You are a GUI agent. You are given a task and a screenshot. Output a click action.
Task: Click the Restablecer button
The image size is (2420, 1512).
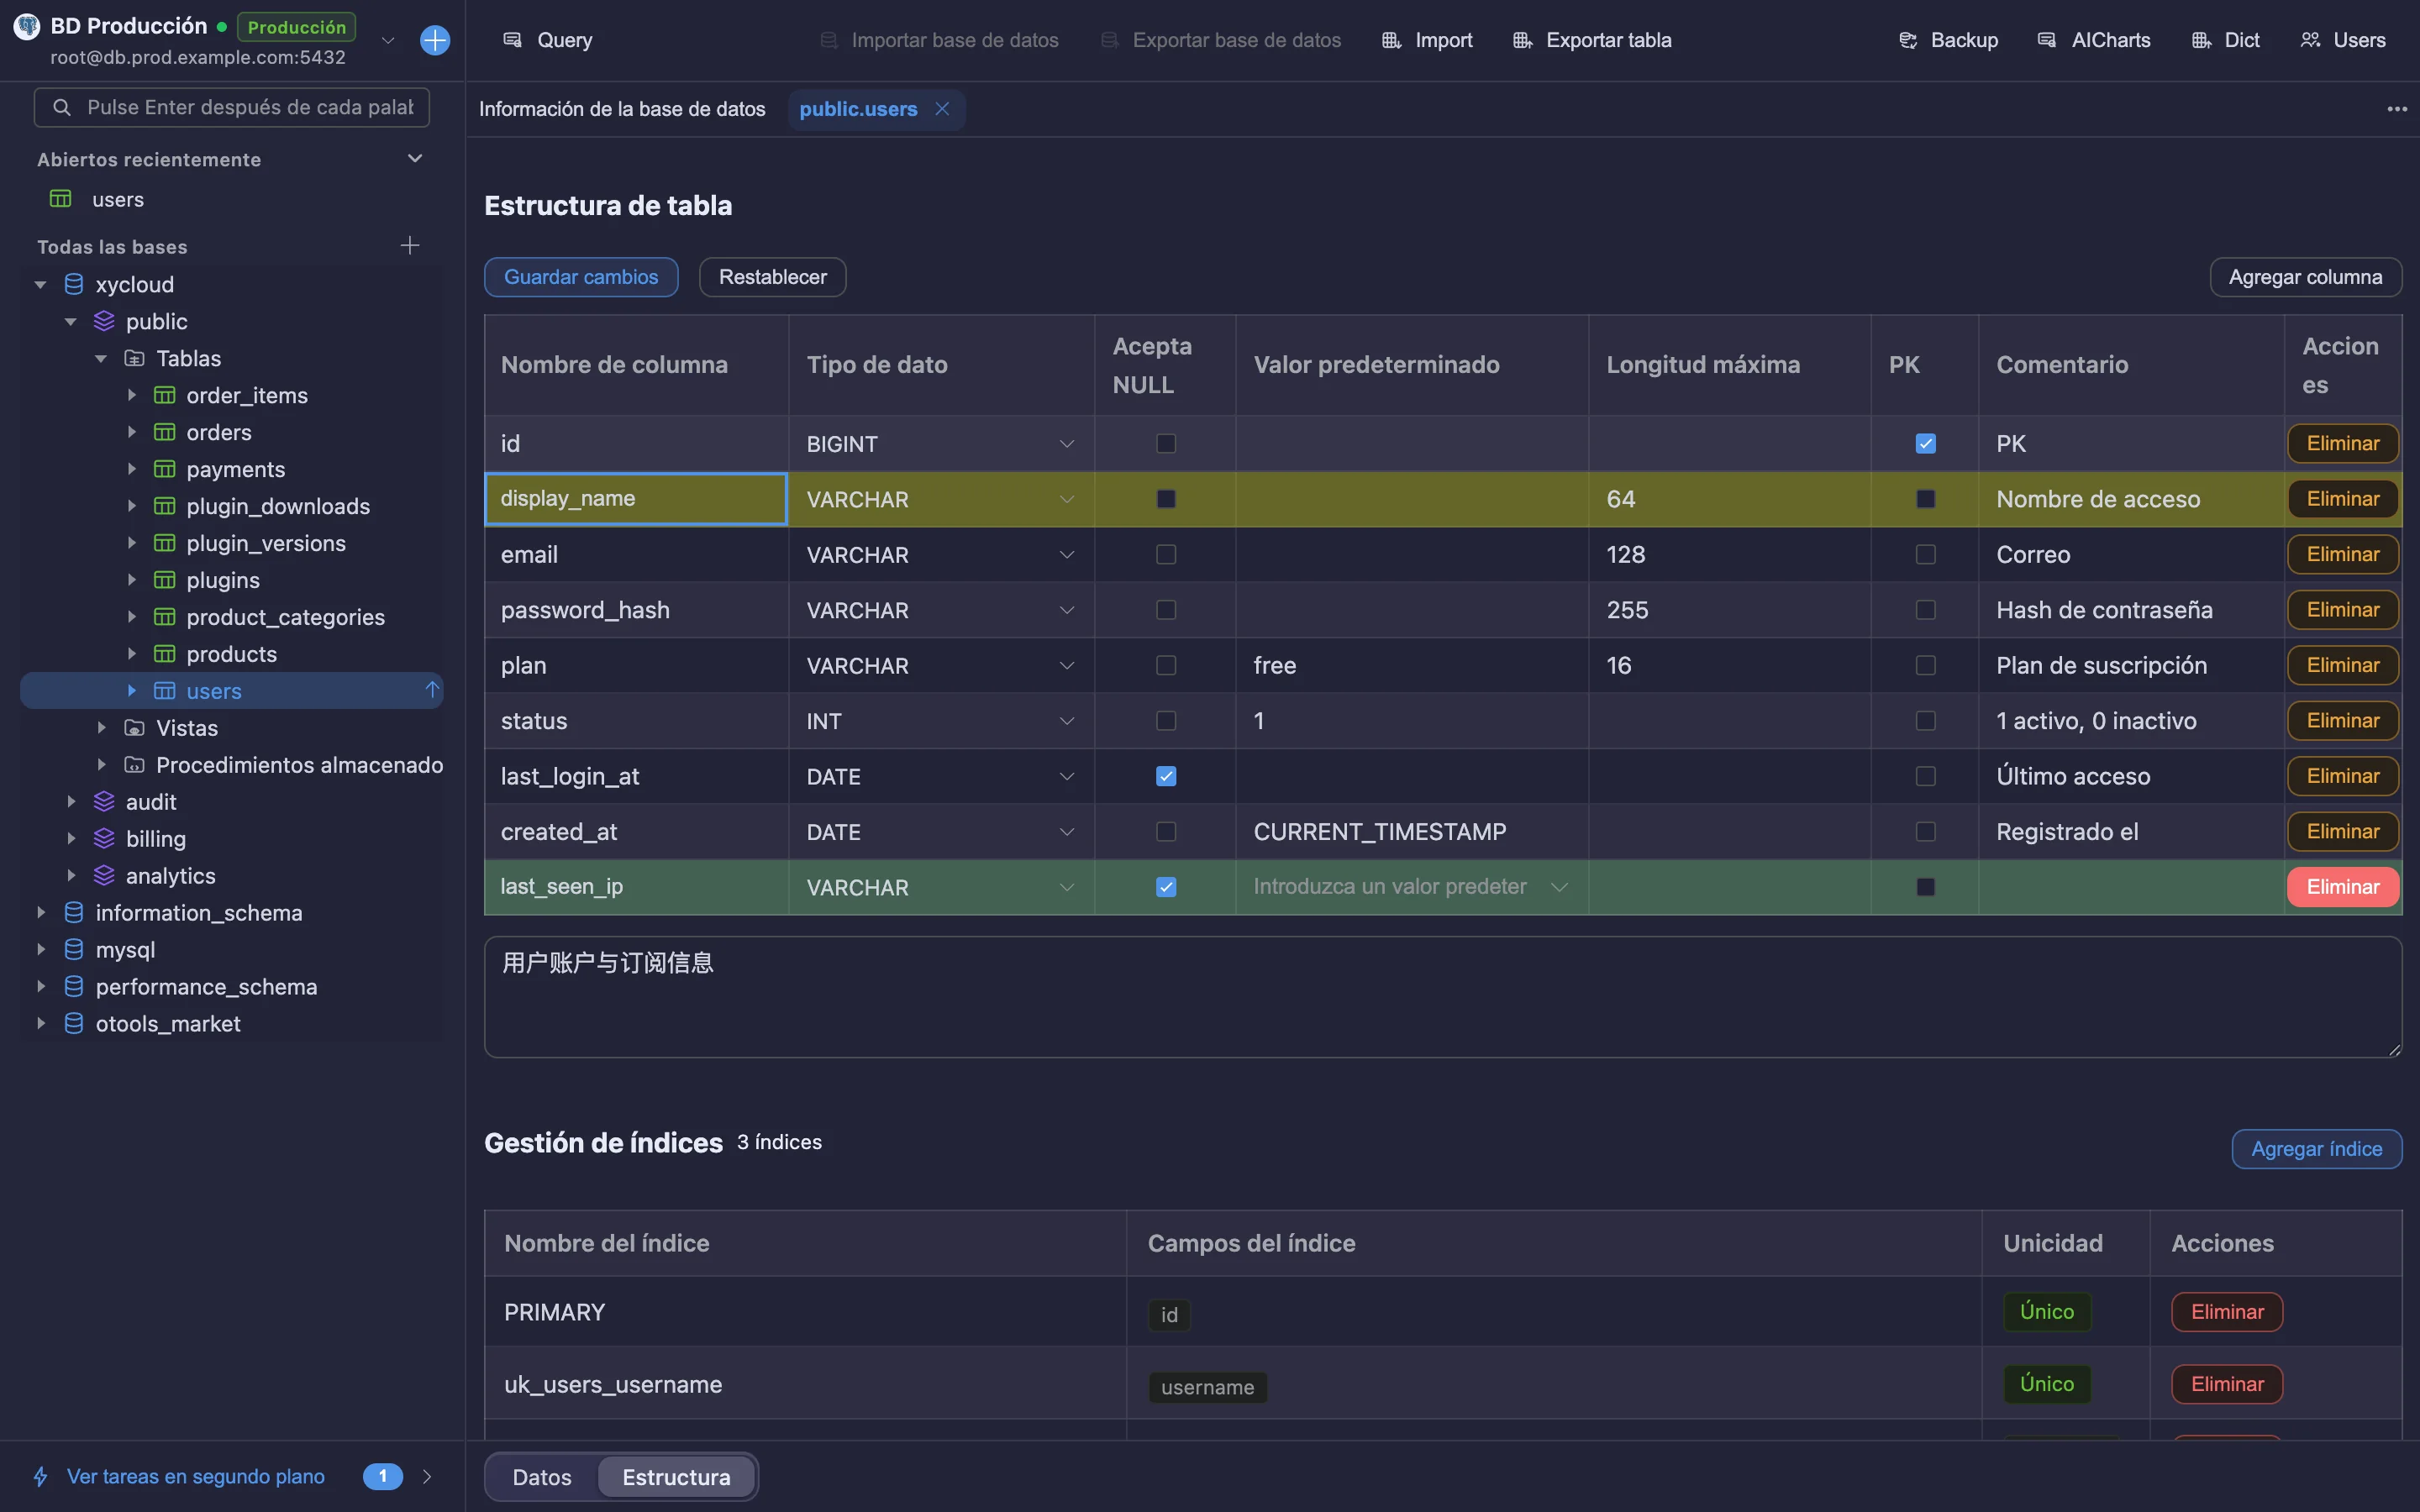772,277
